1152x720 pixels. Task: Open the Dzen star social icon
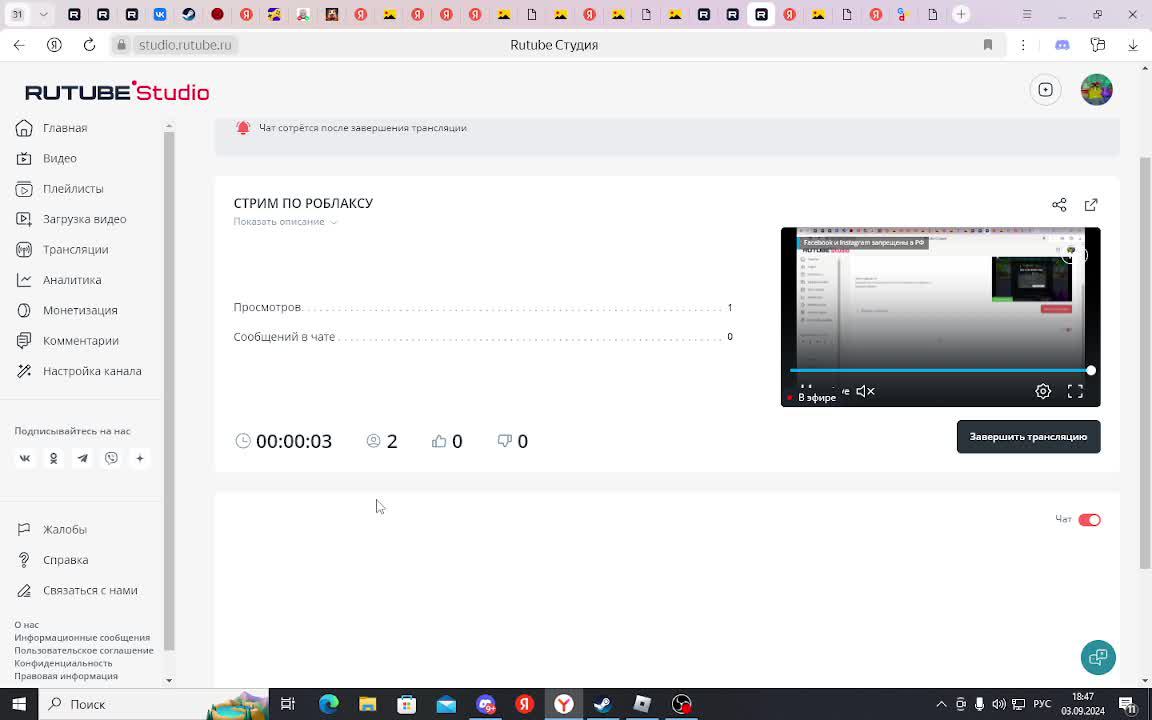140,458
